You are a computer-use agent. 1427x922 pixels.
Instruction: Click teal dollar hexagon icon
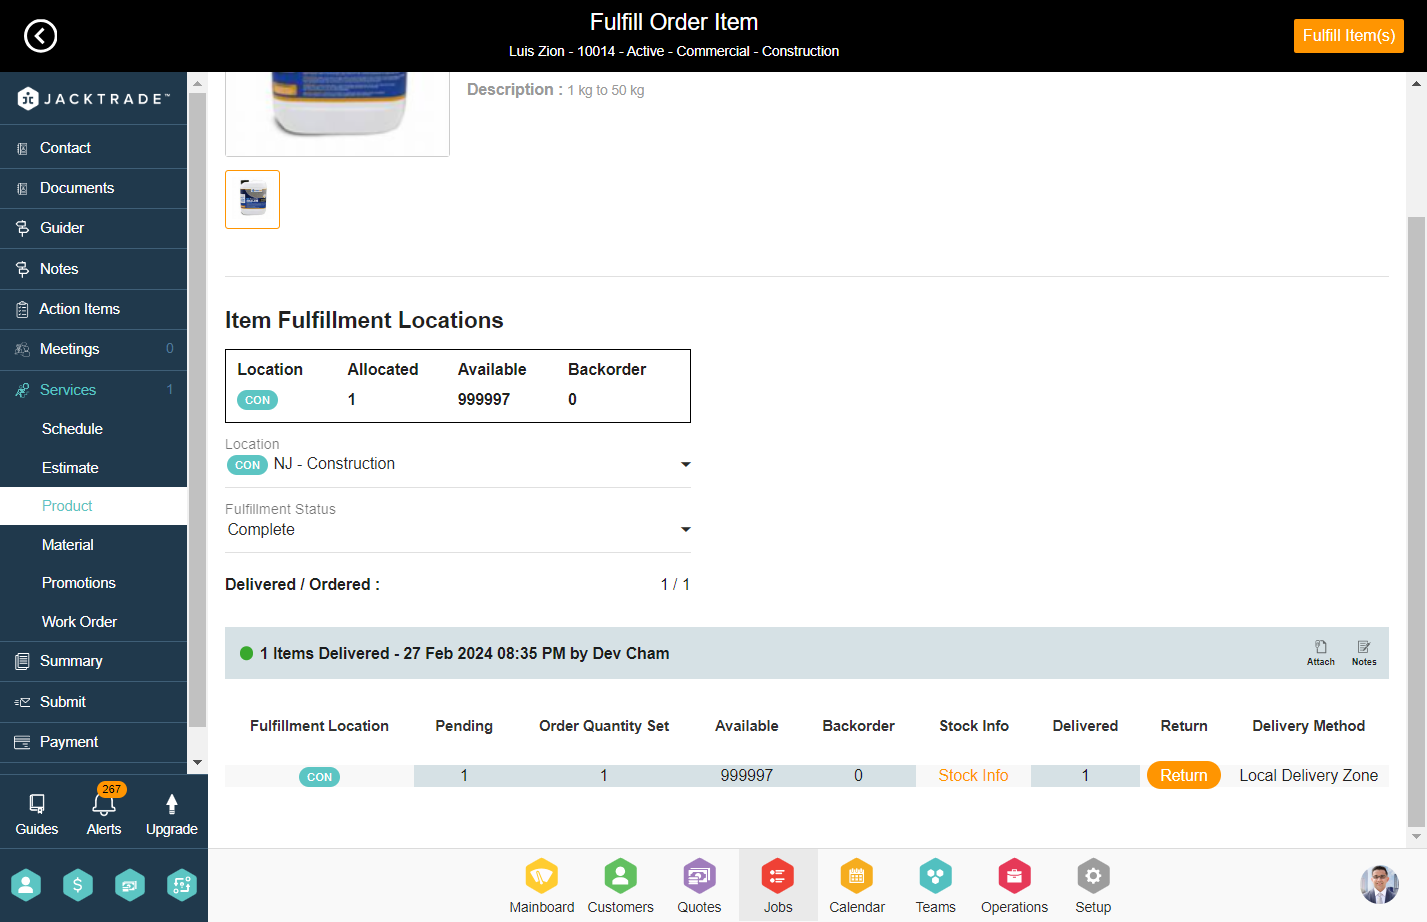coord(78,885)
